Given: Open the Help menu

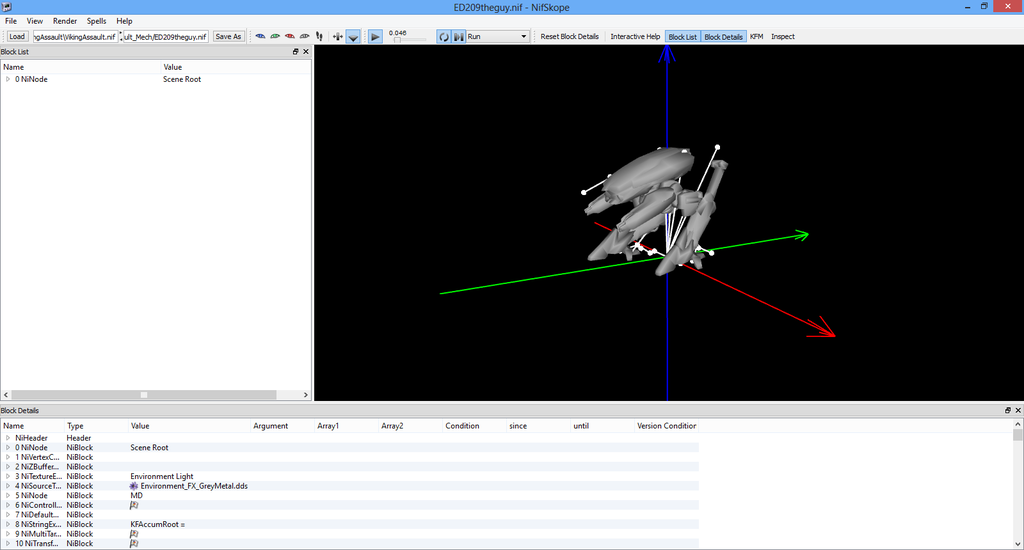Looking at the screenshot, I should click(x=124, y=21).
